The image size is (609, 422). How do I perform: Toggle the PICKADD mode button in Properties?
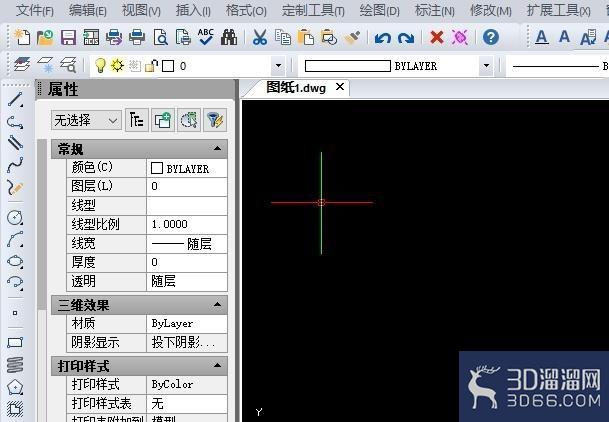pyautogui.click(x=162, y=120)
